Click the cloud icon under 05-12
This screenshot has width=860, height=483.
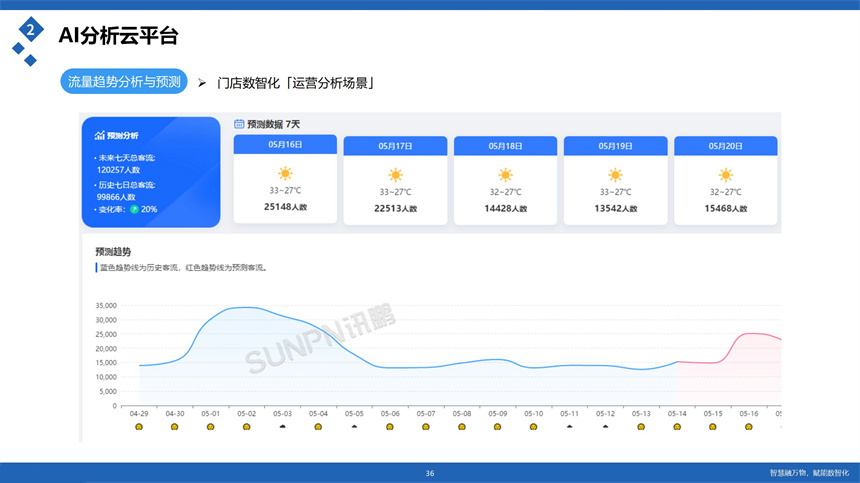606,426
